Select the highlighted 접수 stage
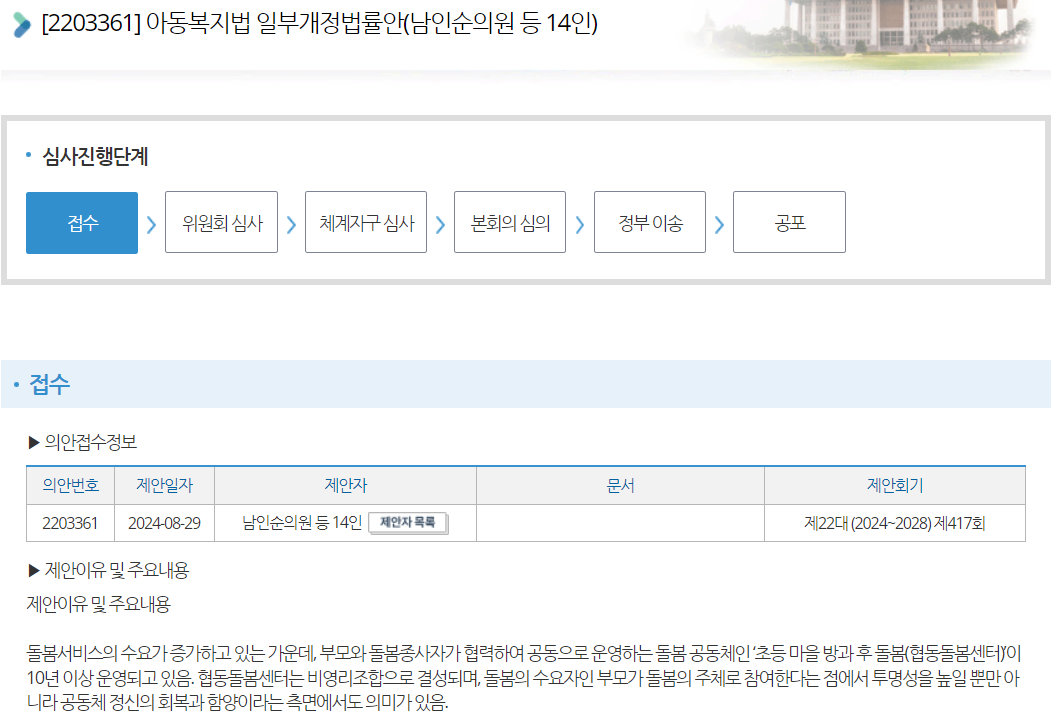This screenshot has width=1052, height=717. click(x=82, y=223)
